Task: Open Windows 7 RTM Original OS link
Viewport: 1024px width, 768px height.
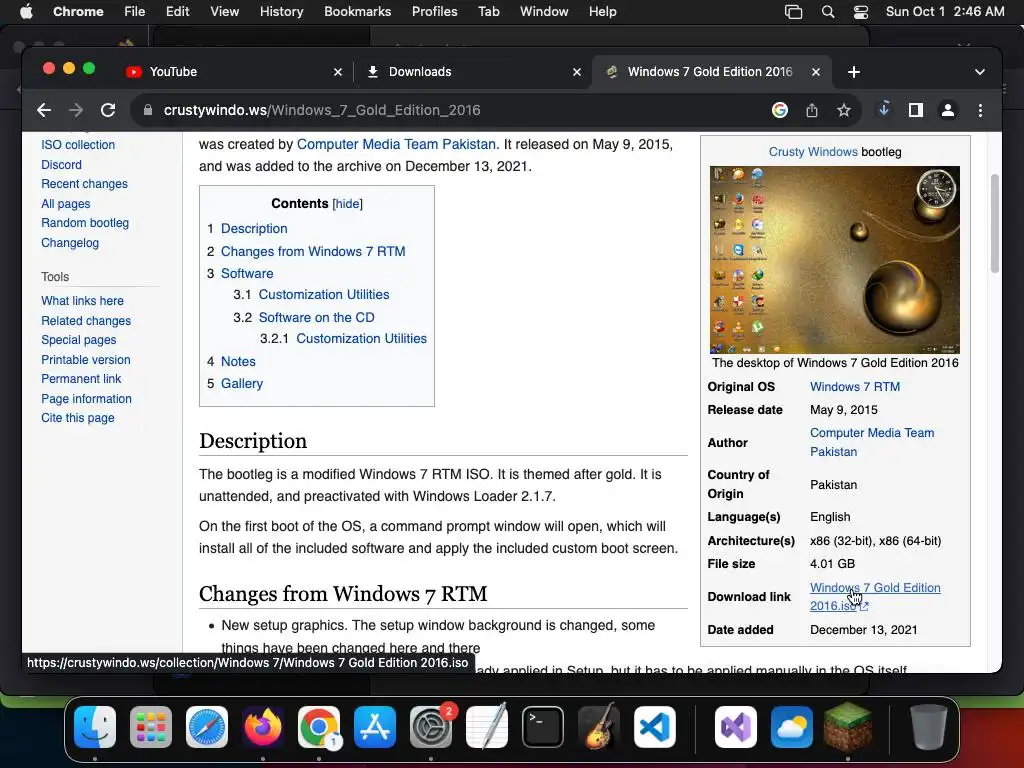Action: pos(855,387)
